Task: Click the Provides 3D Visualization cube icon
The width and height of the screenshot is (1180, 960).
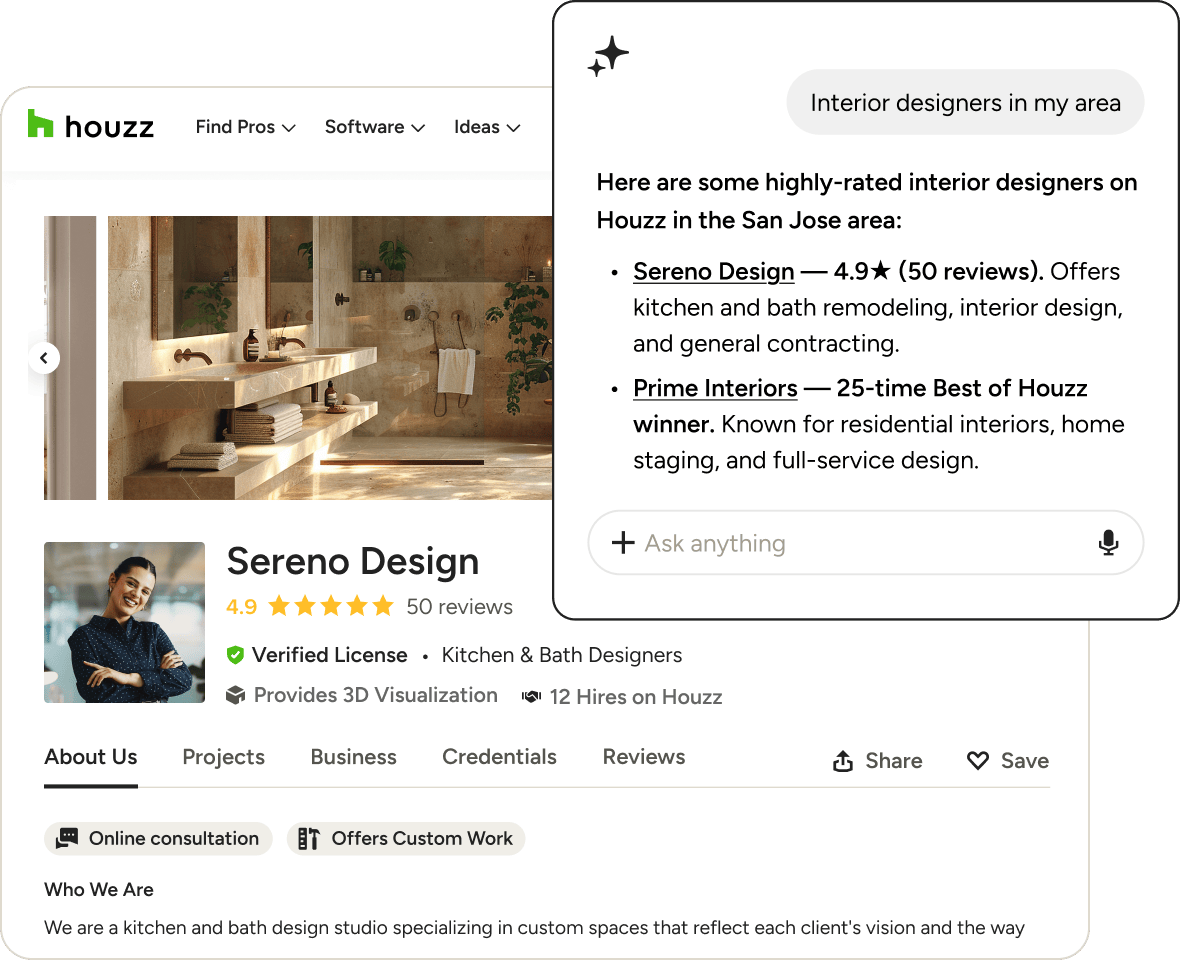Action: [x=236, y=695]
